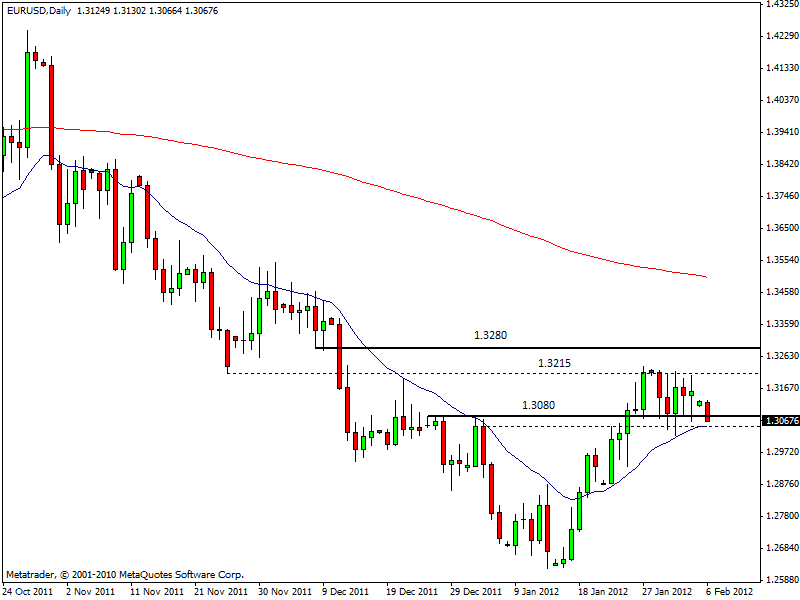Click the 1.43250 price on the axis
This screenshot has width=800, height=600.
coord(780,4)
